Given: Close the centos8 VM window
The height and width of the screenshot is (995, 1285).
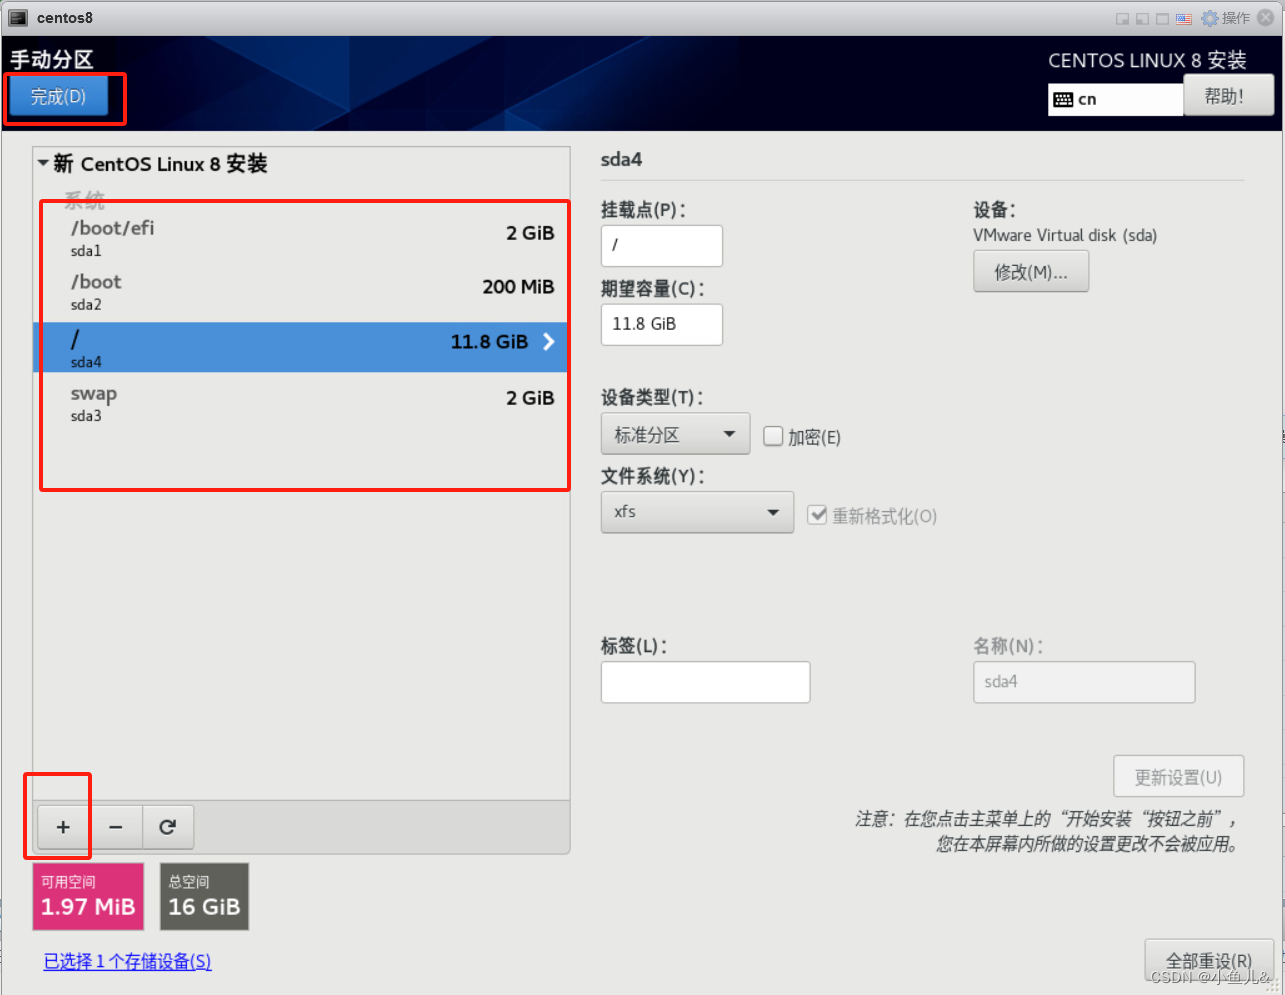Looking at the screenshot, I should (1266, 18).
